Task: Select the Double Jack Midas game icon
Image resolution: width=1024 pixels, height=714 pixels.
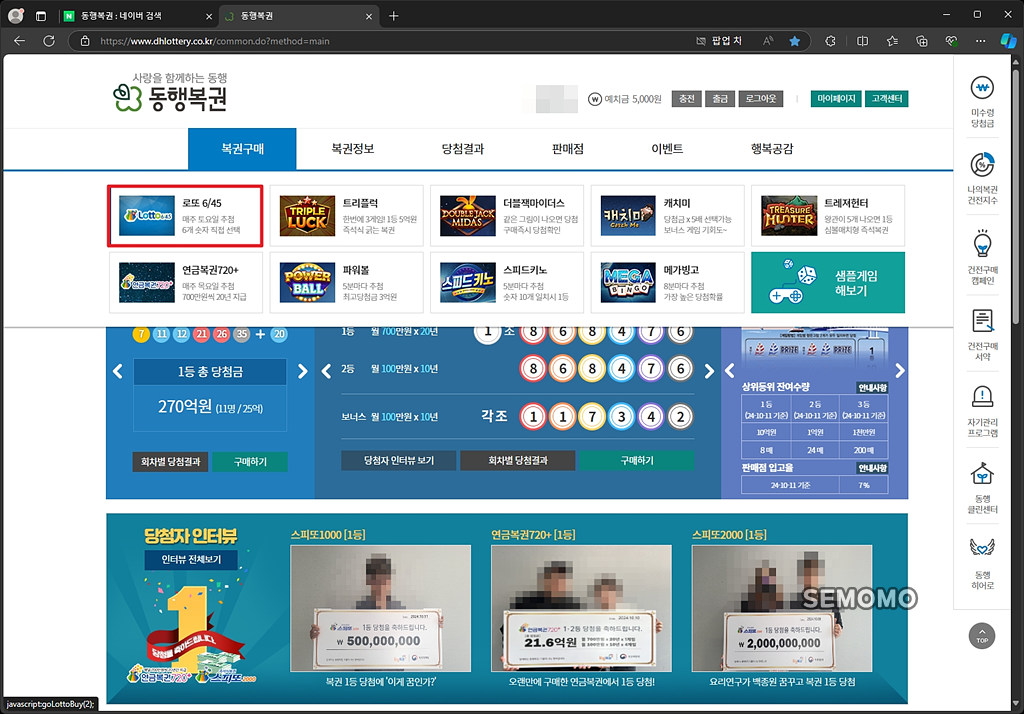Action: [x=468, y=216]
